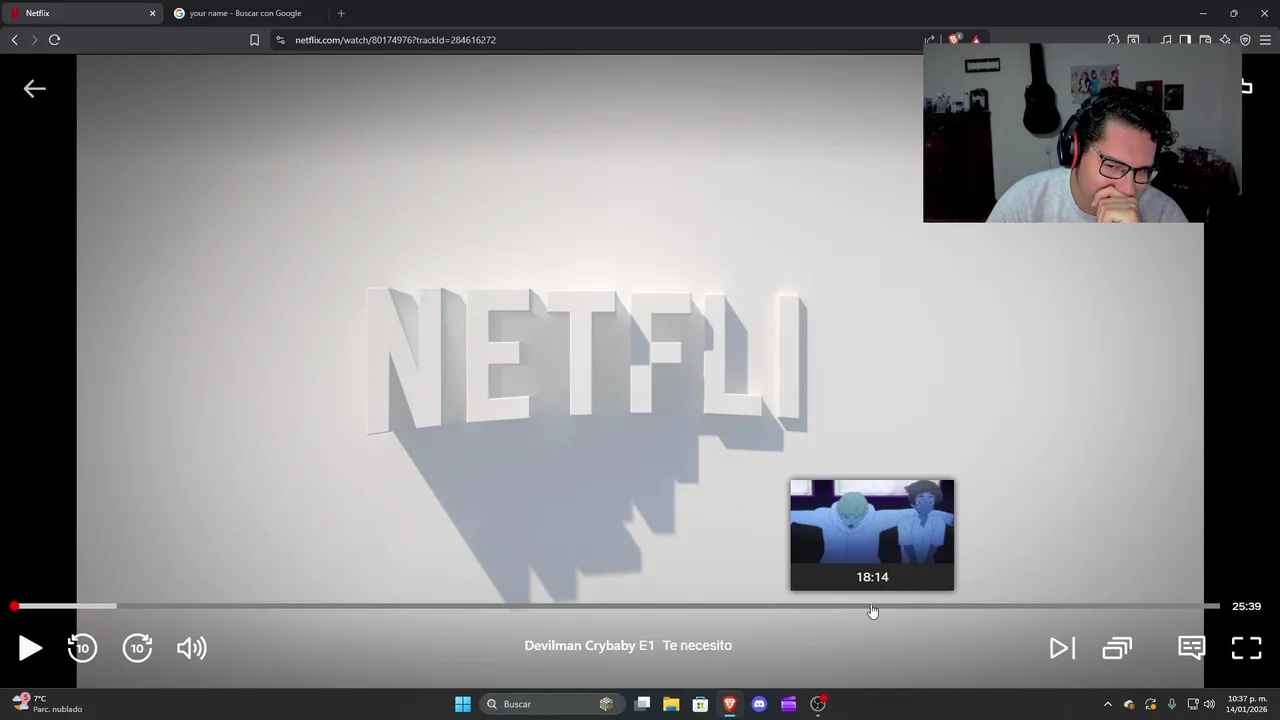Open OBS Studio from the taskbar

click(818, 704)
